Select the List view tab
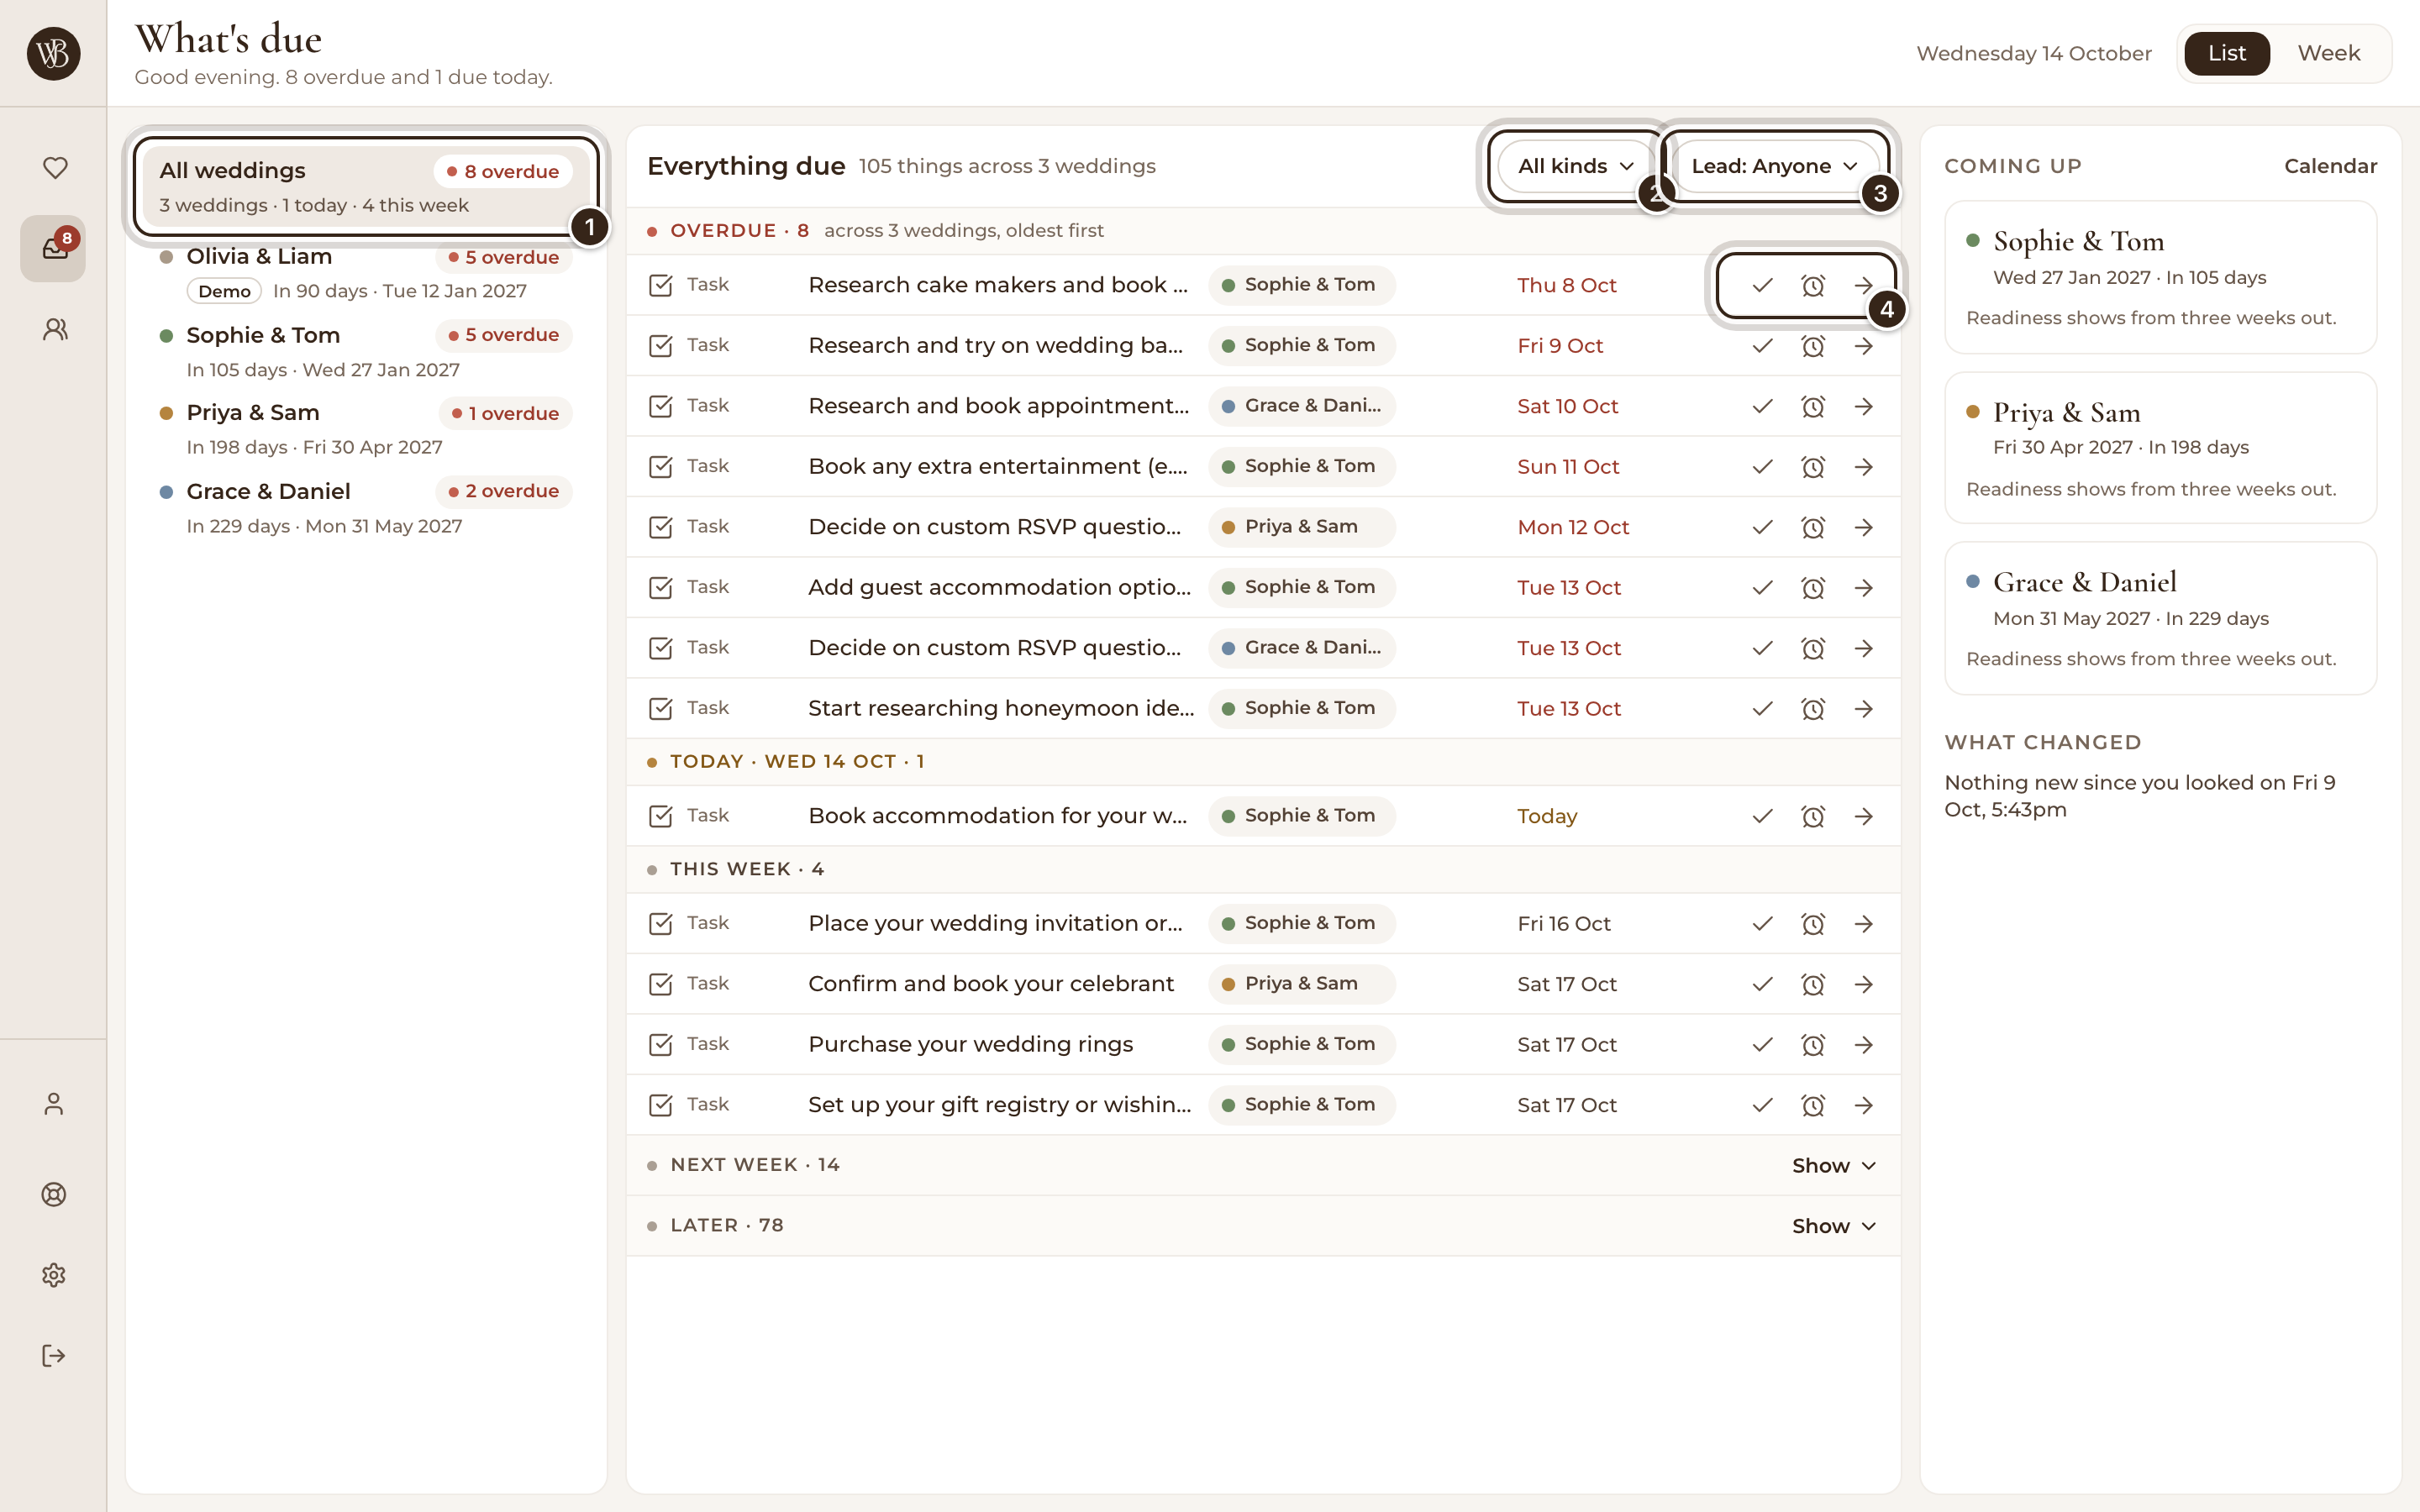The width and height of the screenshot is (2420, 1512). coord(2226,53)
